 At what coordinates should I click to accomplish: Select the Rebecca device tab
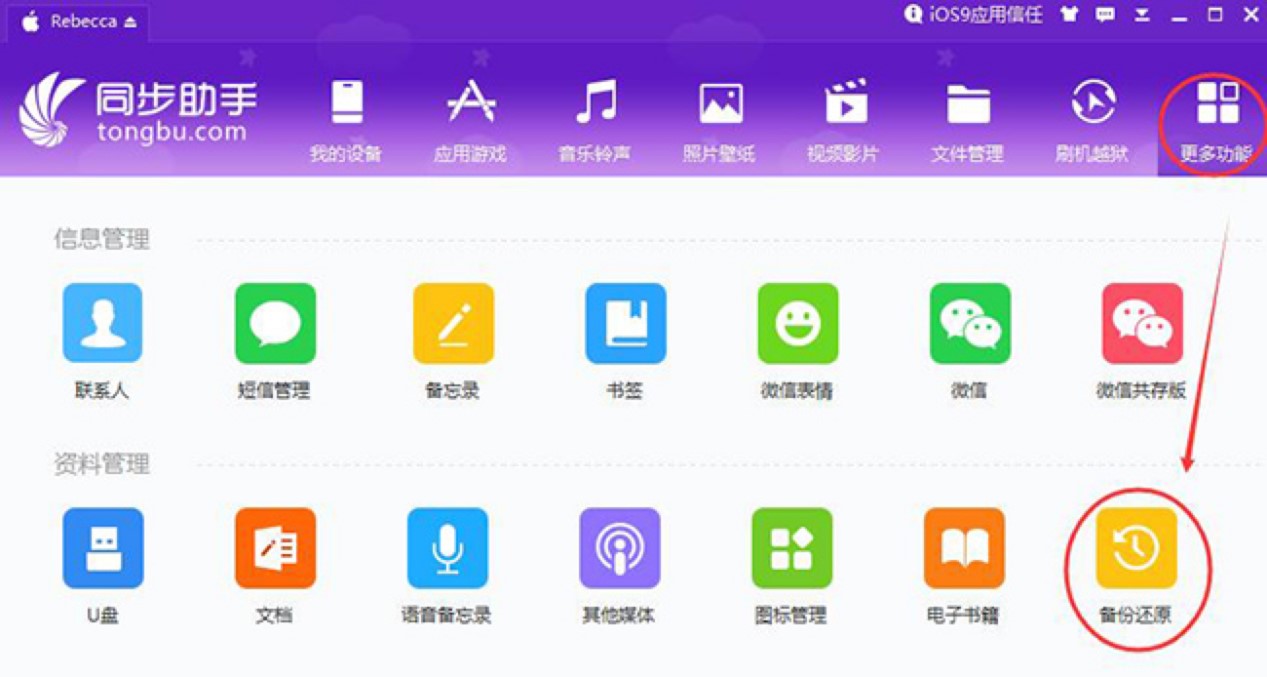point(80,22)
